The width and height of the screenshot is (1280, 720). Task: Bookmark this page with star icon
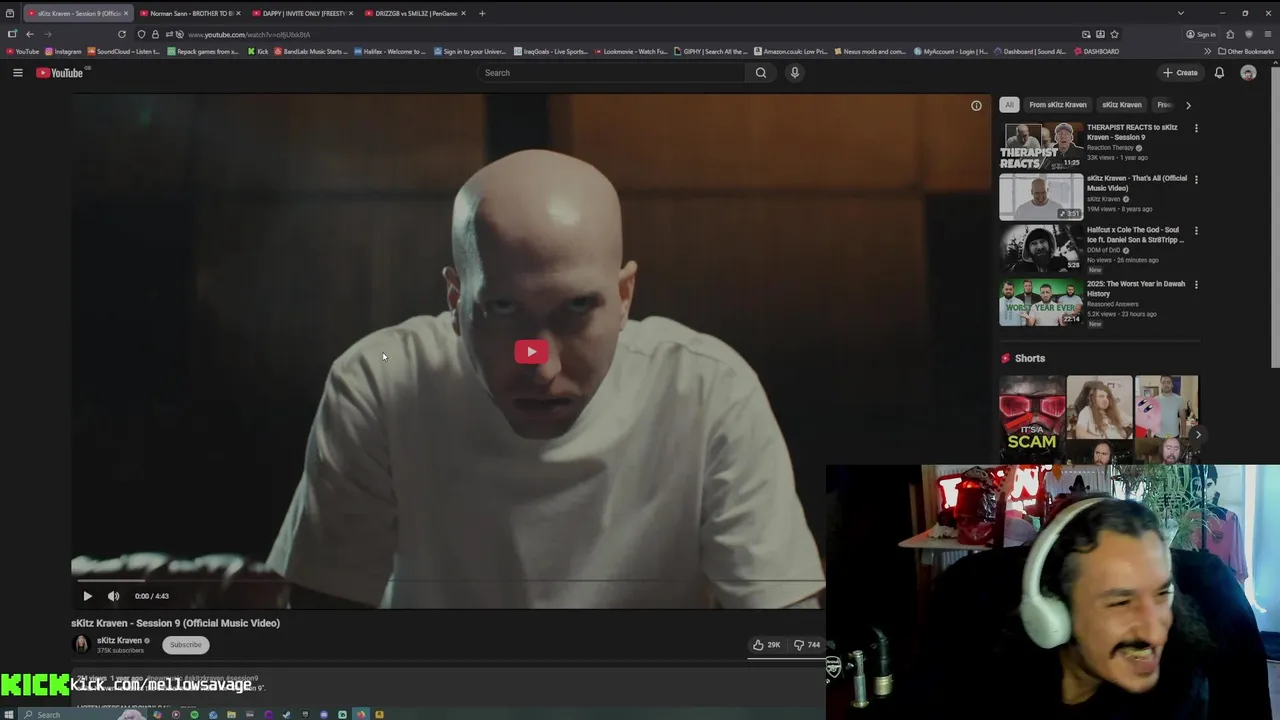click(x=1114, y=34)
